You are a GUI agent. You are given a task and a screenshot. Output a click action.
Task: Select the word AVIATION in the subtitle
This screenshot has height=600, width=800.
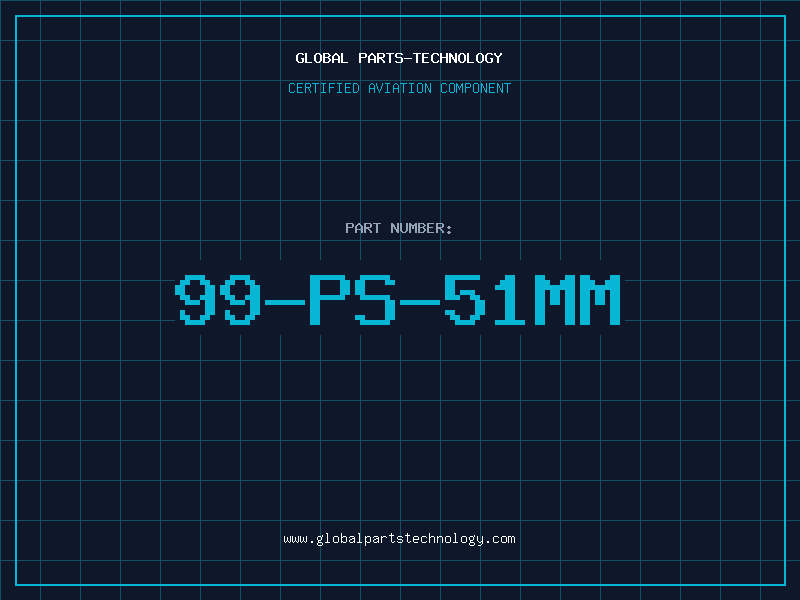[x=400, y=88]
